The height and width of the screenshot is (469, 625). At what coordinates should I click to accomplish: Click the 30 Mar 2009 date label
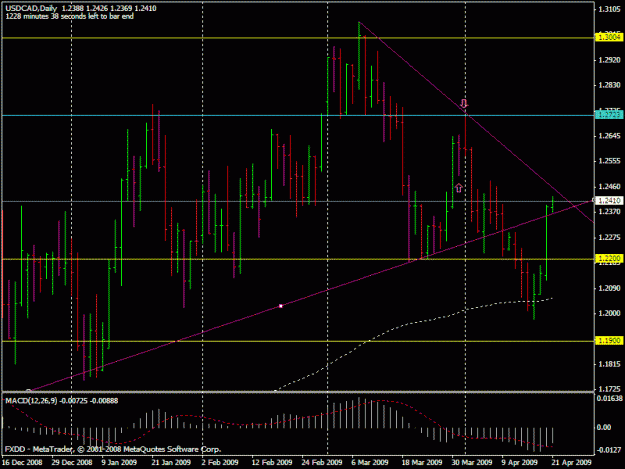pyautogui.click(x=472, y=462)
